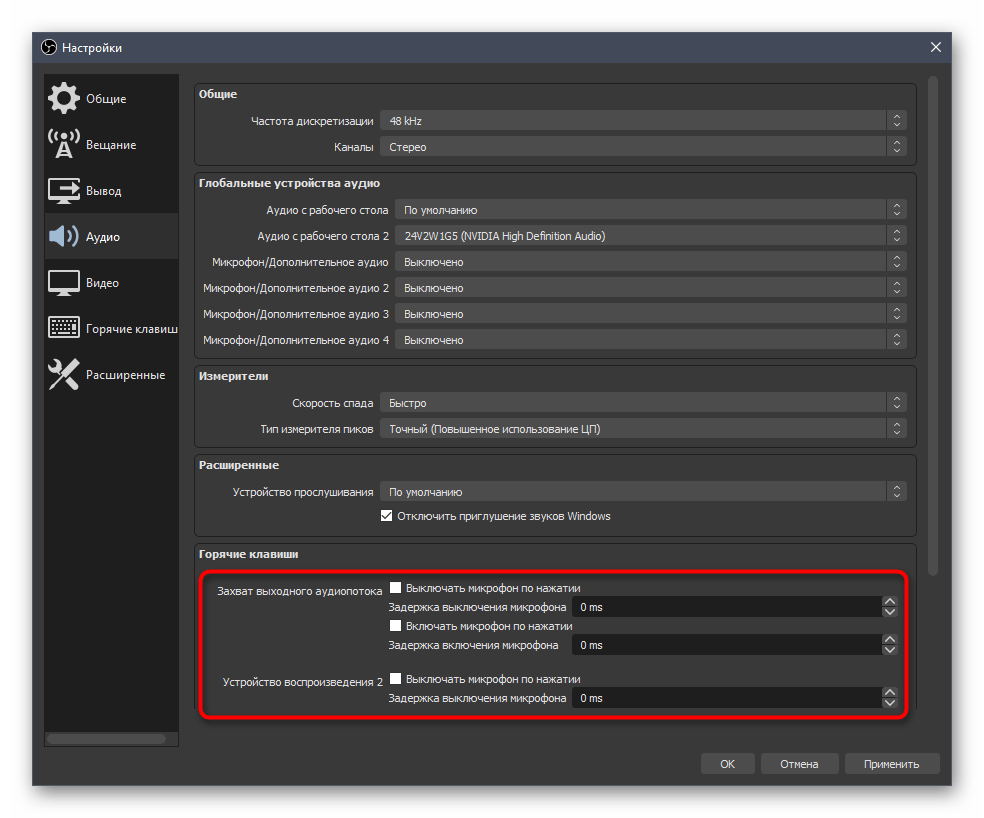
Task: Enable Включать микрофон по нажатии checkbox
Action: click(396, 625)
